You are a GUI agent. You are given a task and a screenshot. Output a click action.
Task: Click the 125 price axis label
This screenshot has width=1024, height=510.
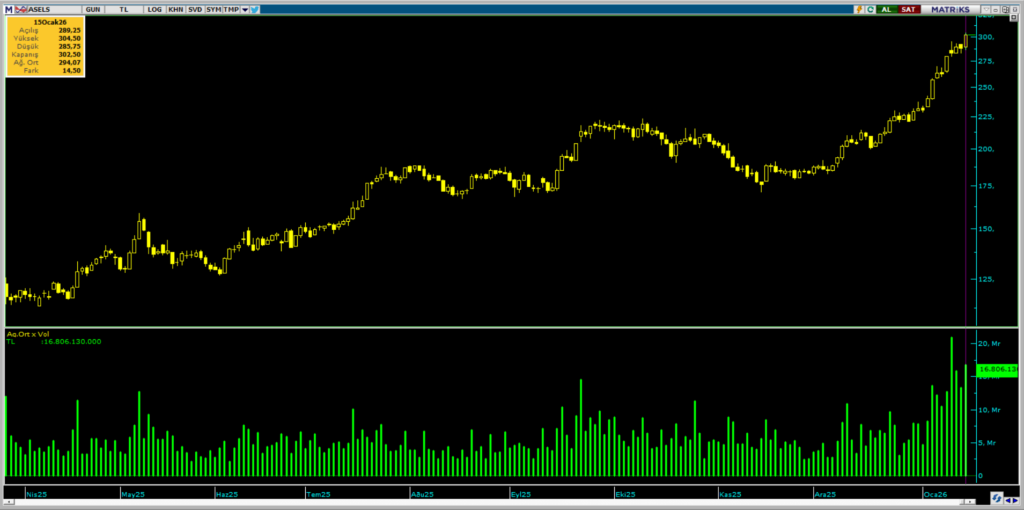(987, 279)
